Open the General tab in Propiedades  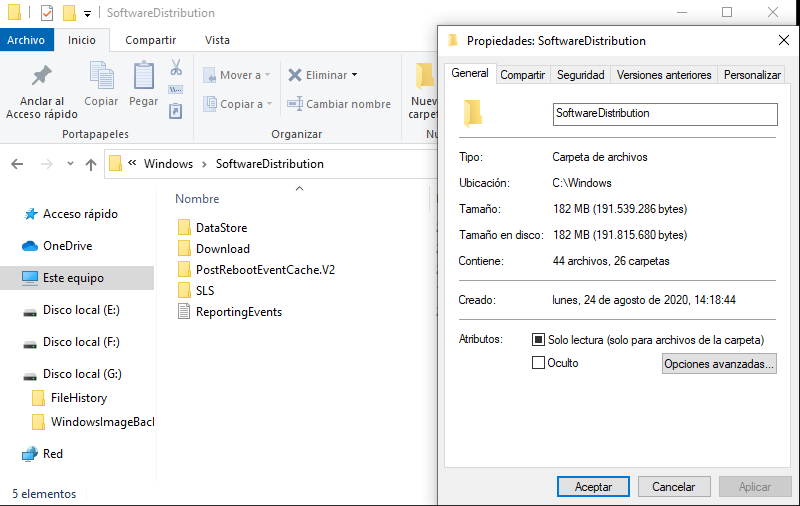(x=470, y=73)
